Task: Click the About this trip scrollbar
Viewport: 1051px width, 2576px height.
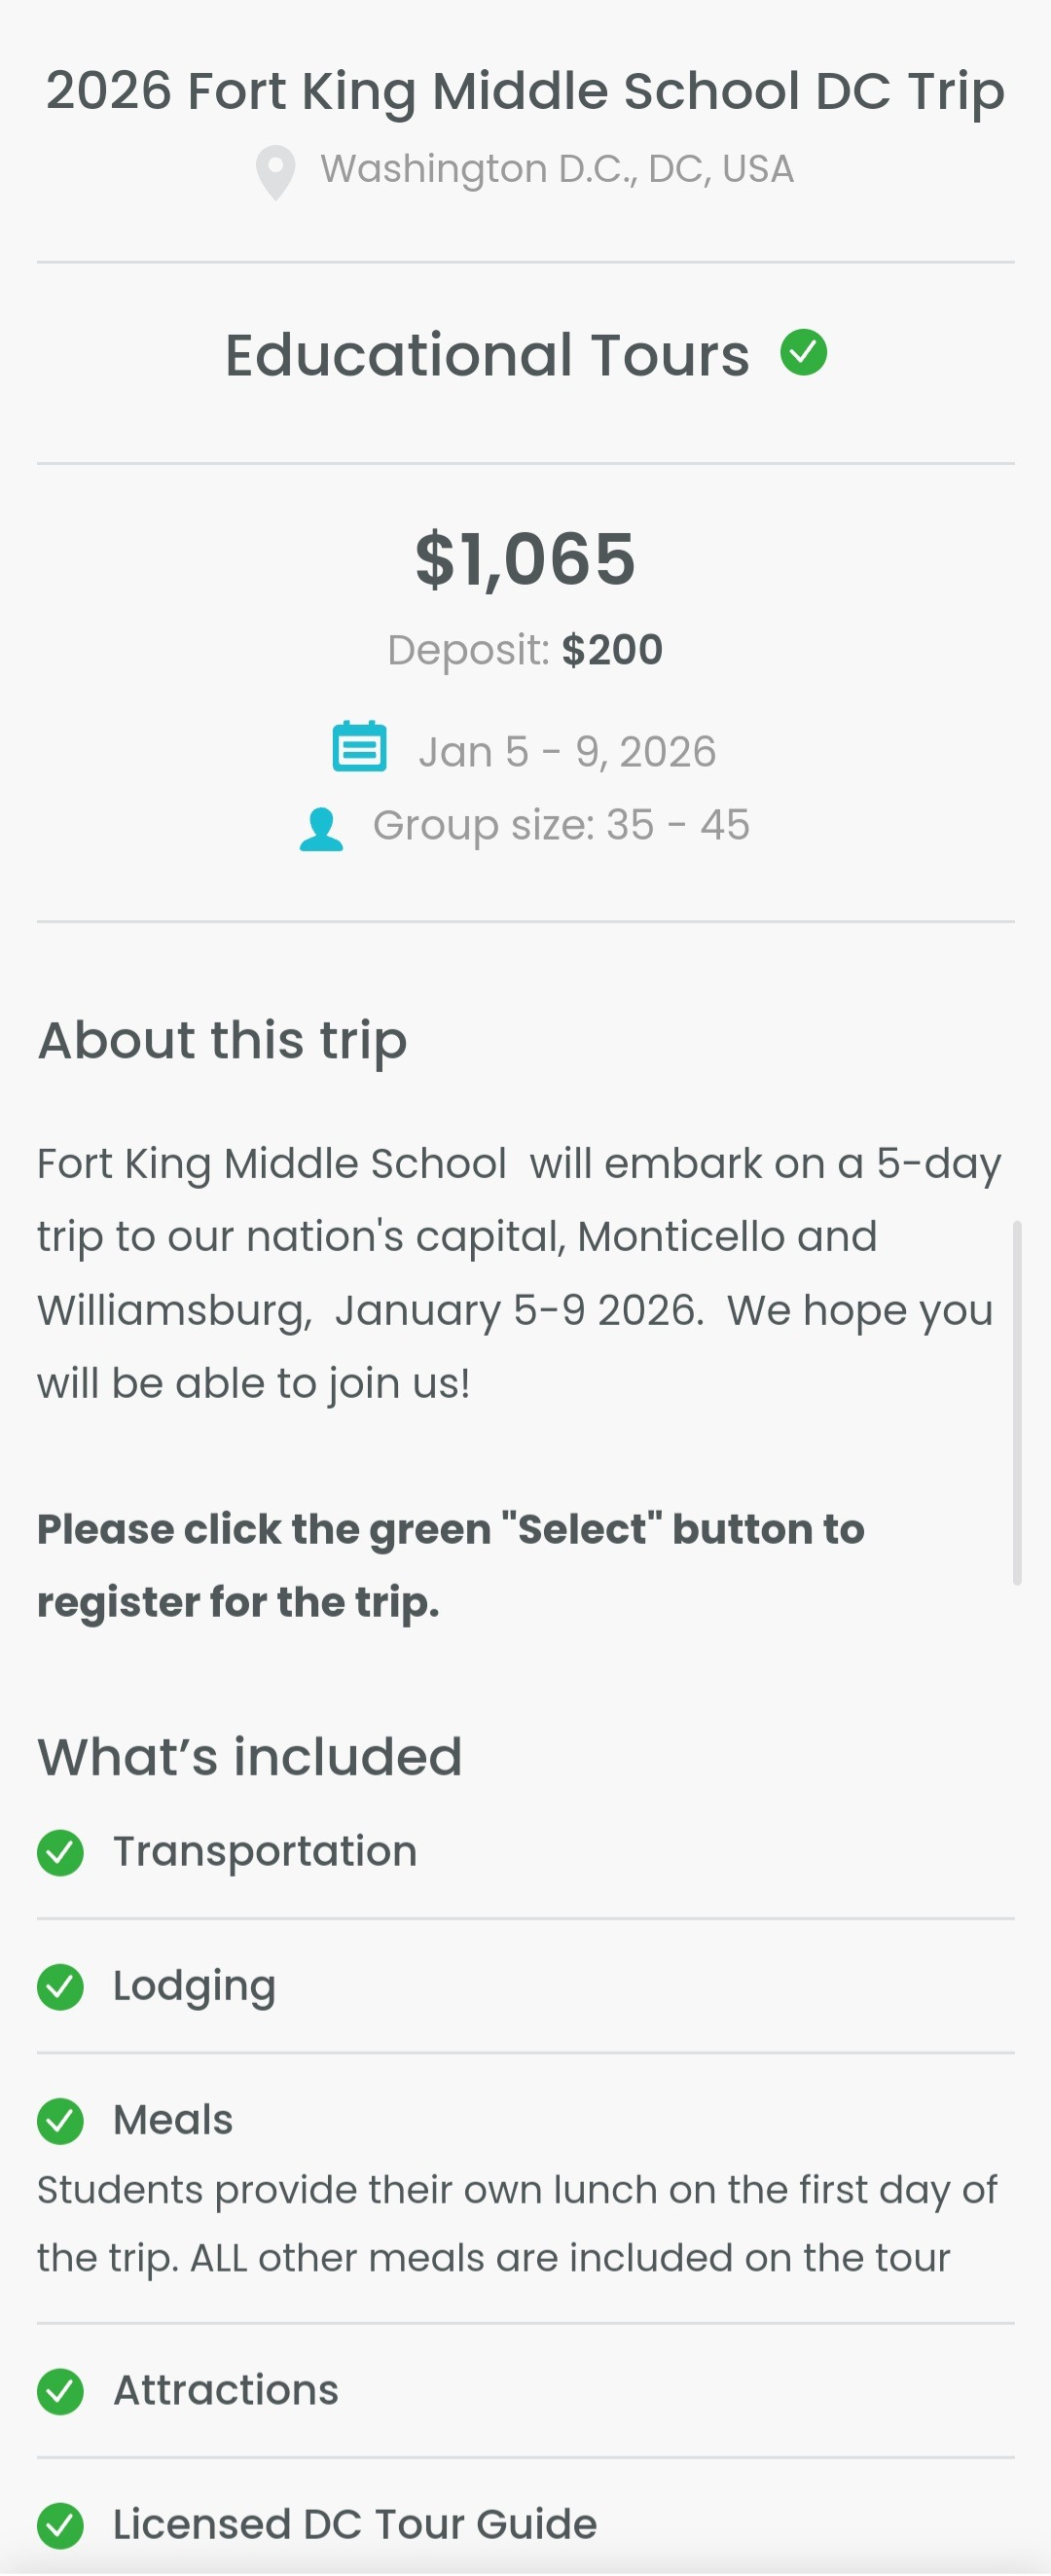Action: coord(1017,1402)
